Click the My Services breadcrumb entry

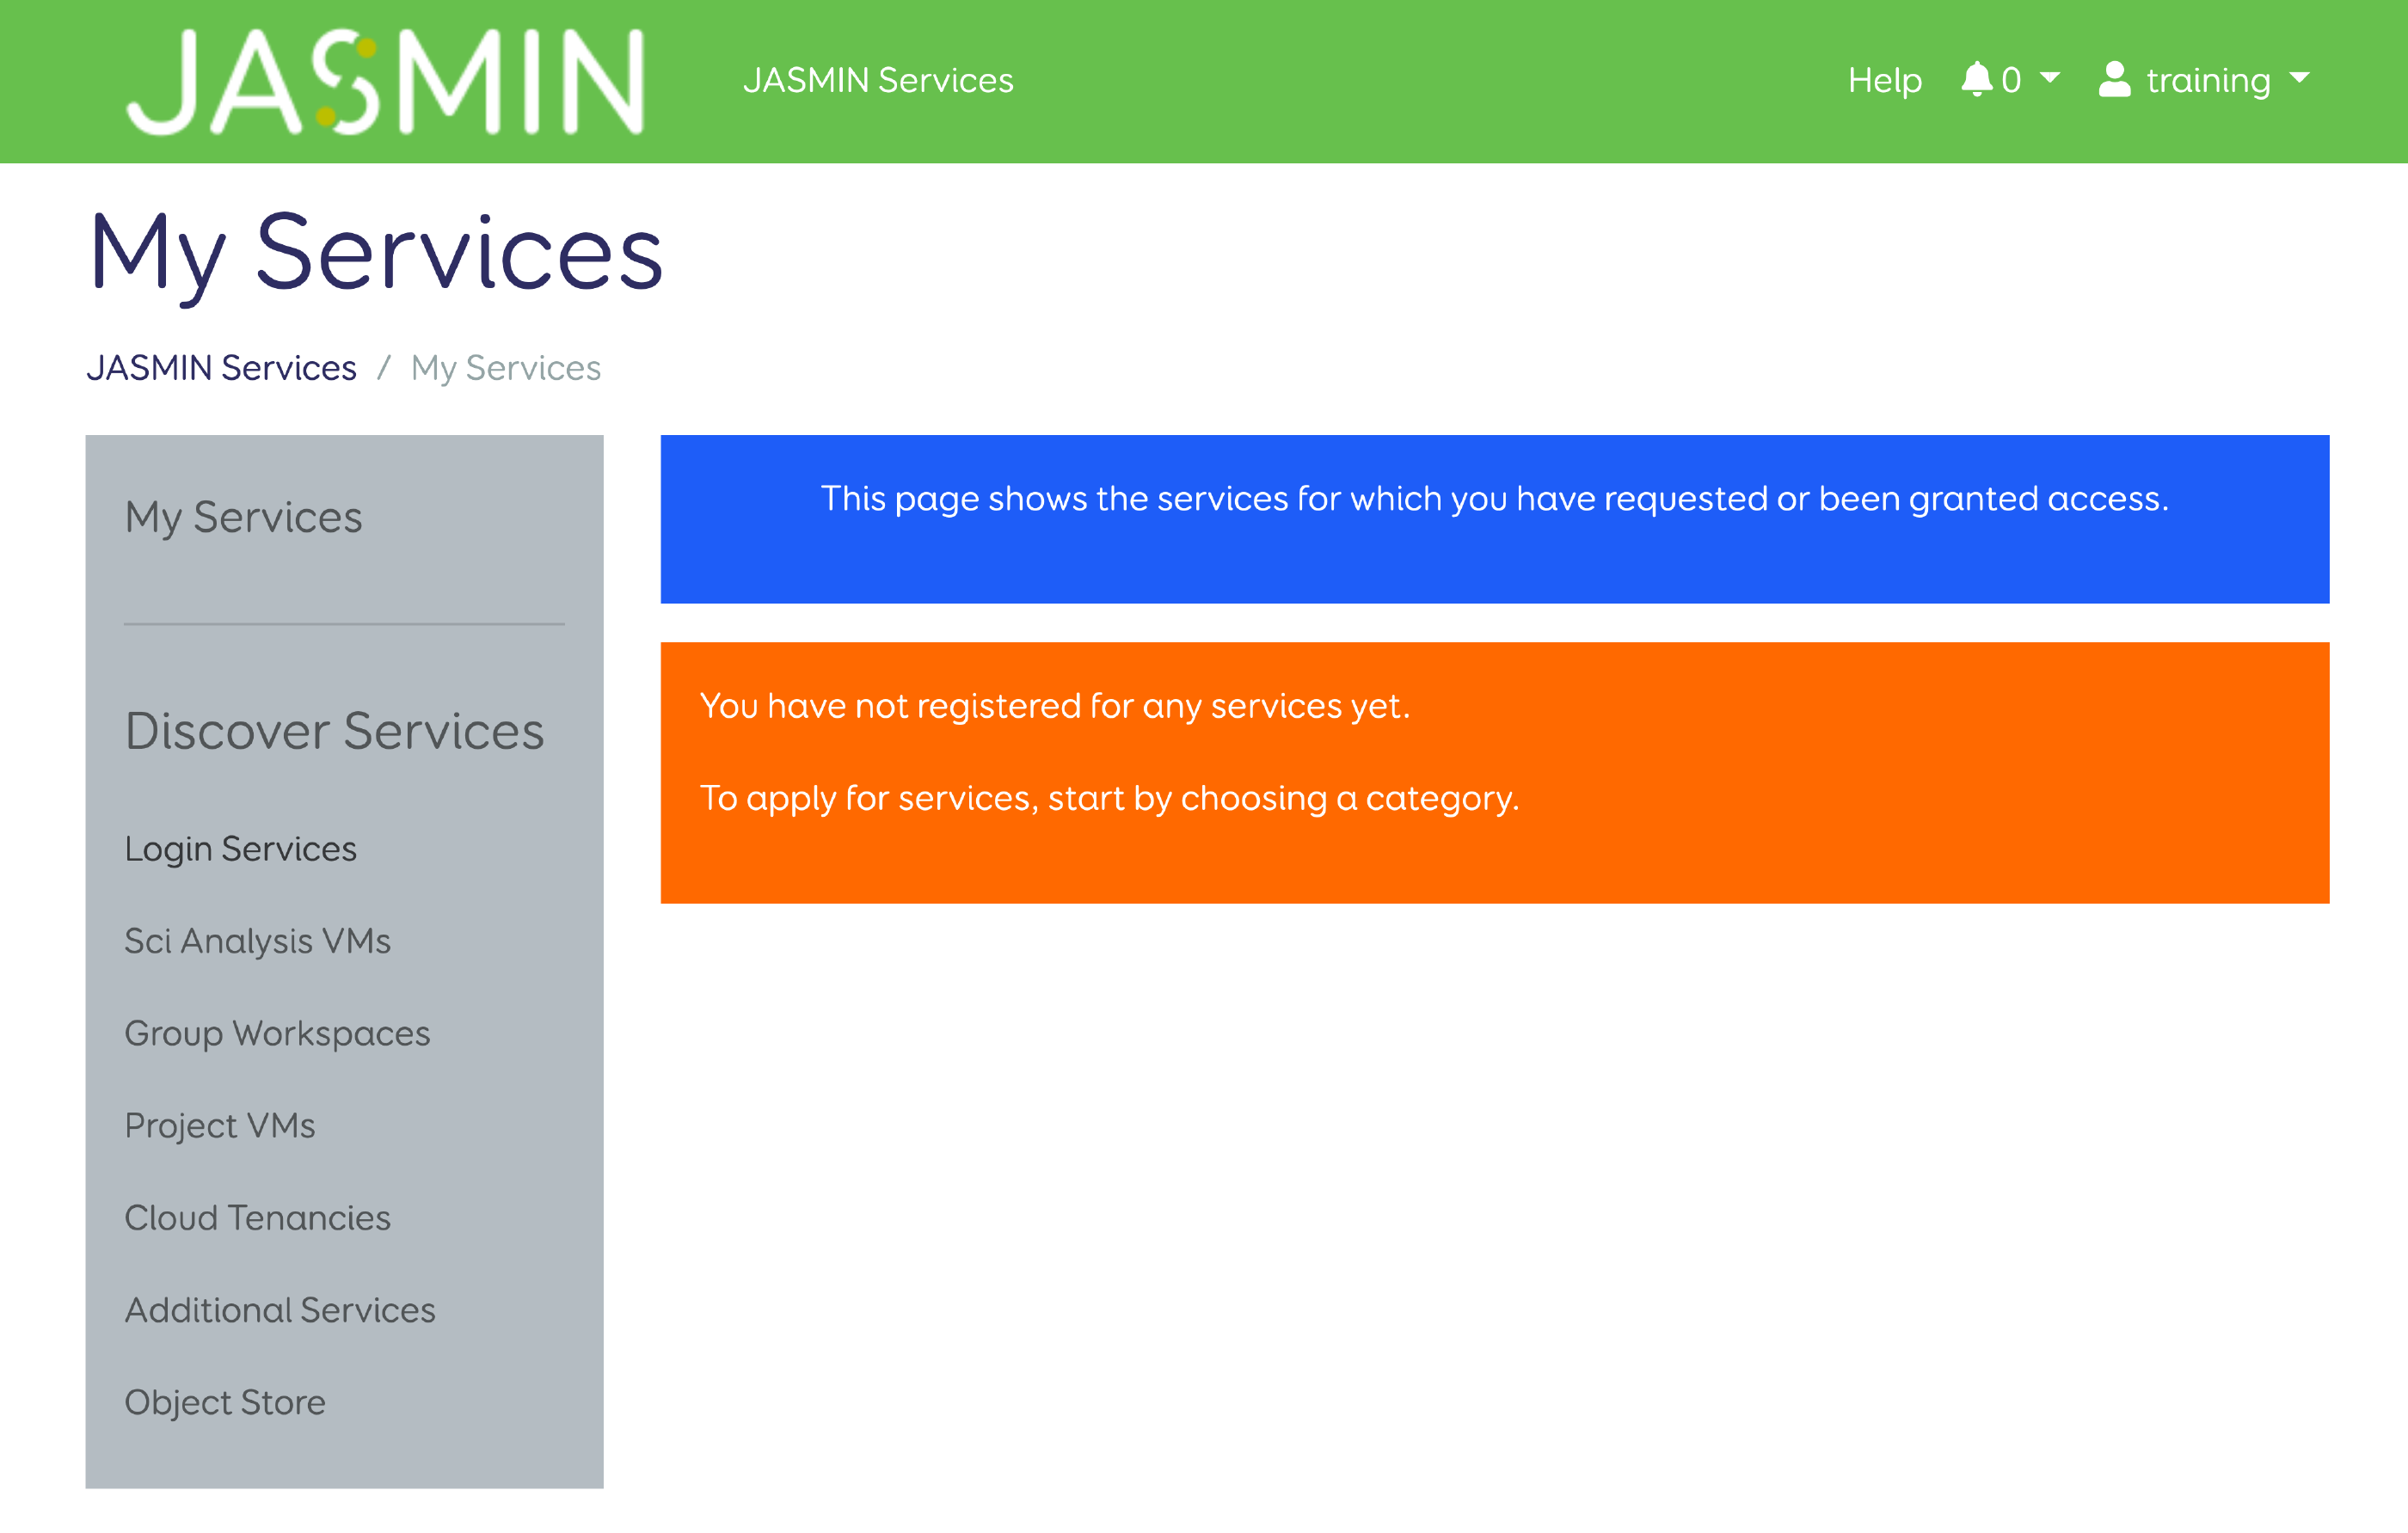[504, 367]
